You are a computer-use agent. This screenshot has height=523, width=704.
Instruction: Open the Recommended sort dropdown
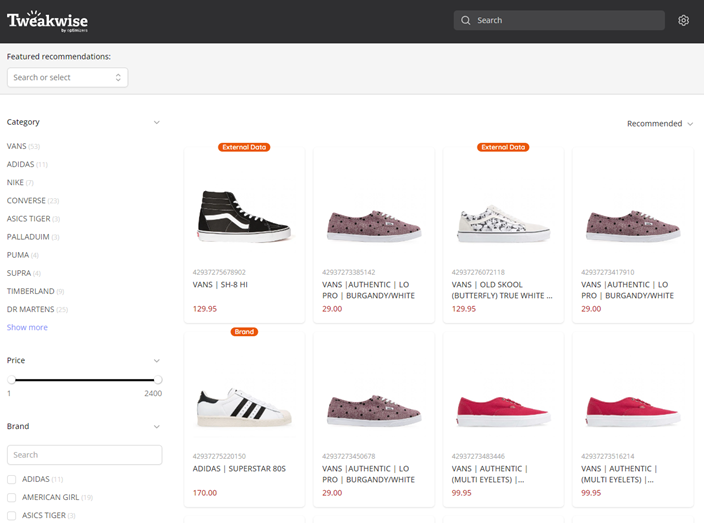(x=660, y=123)
